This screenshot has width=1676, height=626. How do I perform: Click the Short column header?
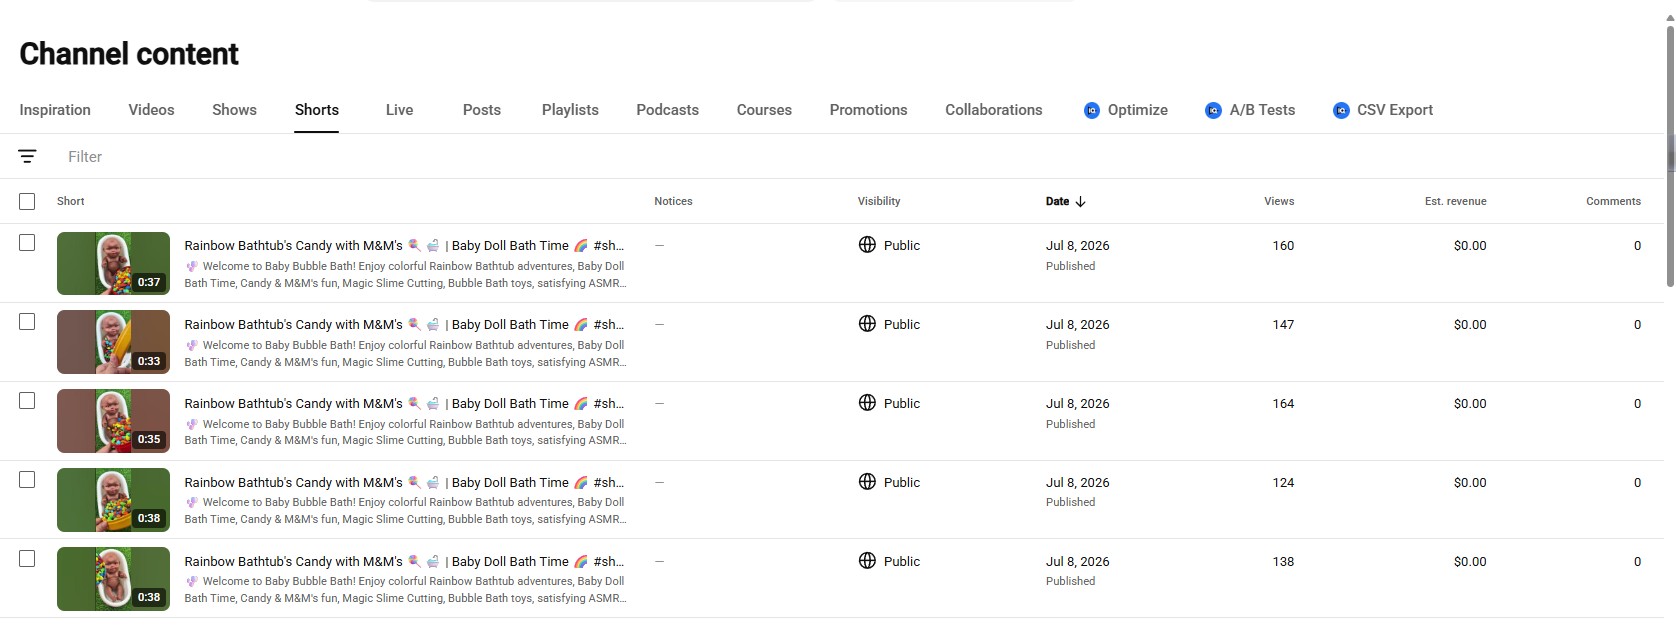coord(71,201)
